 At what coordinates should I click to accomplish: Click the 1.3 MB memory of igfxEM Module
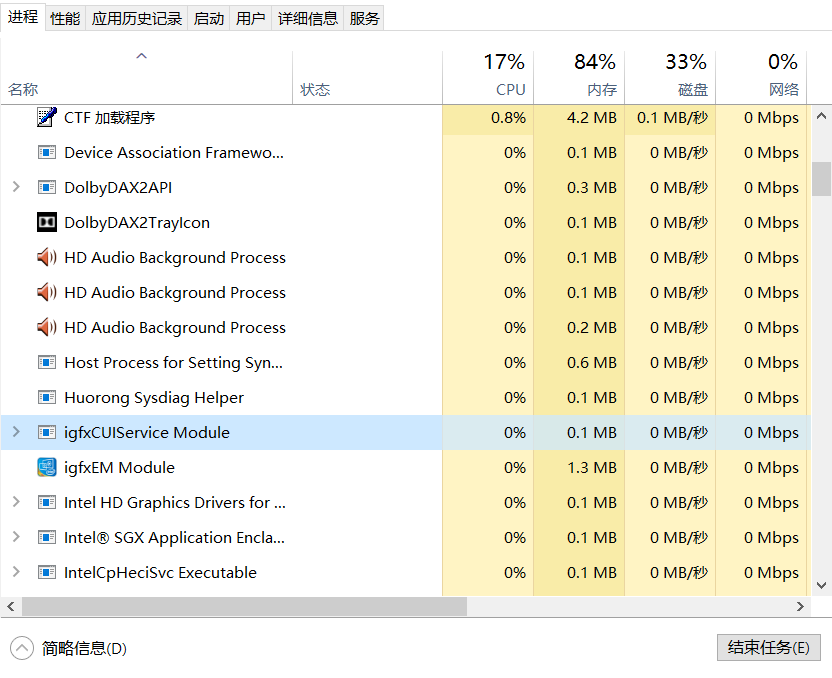592,468
